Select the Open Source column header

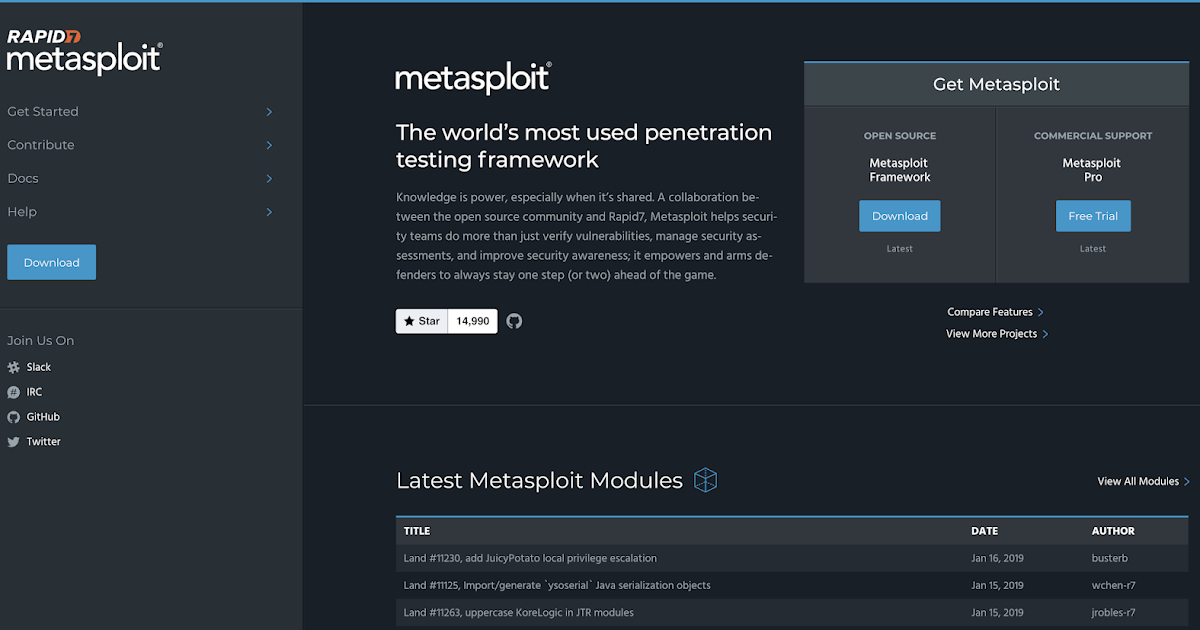point(899,135)
